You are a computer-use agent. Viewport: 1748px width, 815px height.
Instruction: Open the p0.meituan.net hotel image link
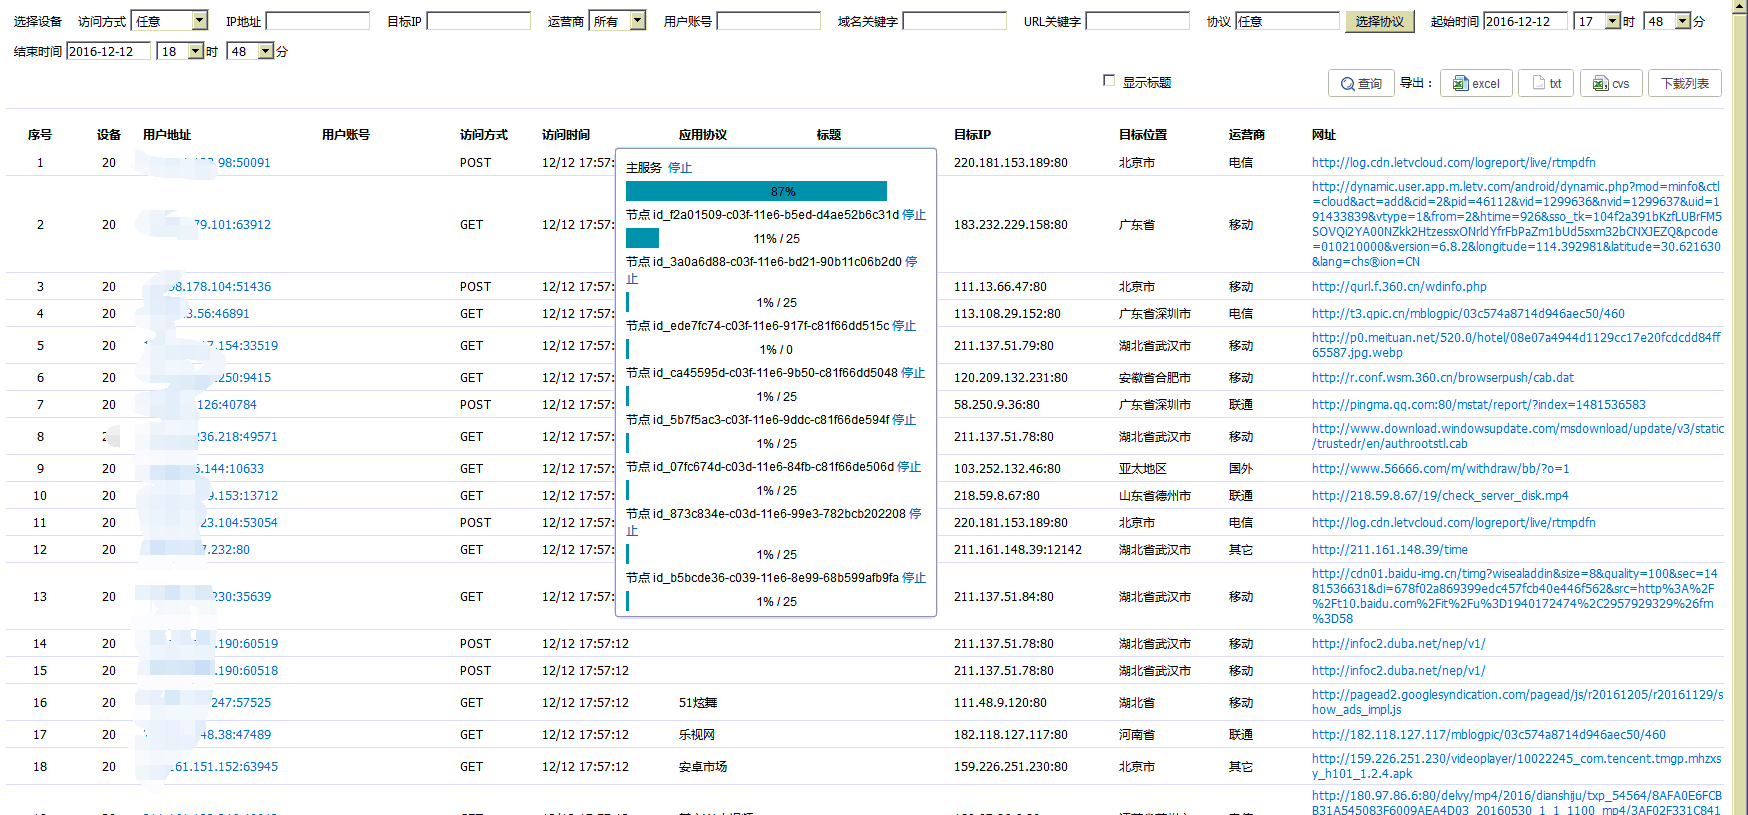pos(1516,345)
